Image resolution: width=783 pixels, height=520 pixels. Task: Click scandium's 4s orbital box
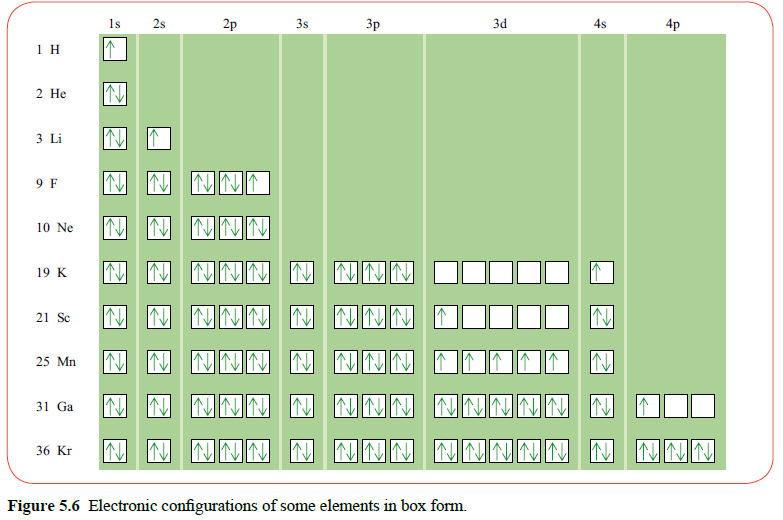(x=602, y=317)
